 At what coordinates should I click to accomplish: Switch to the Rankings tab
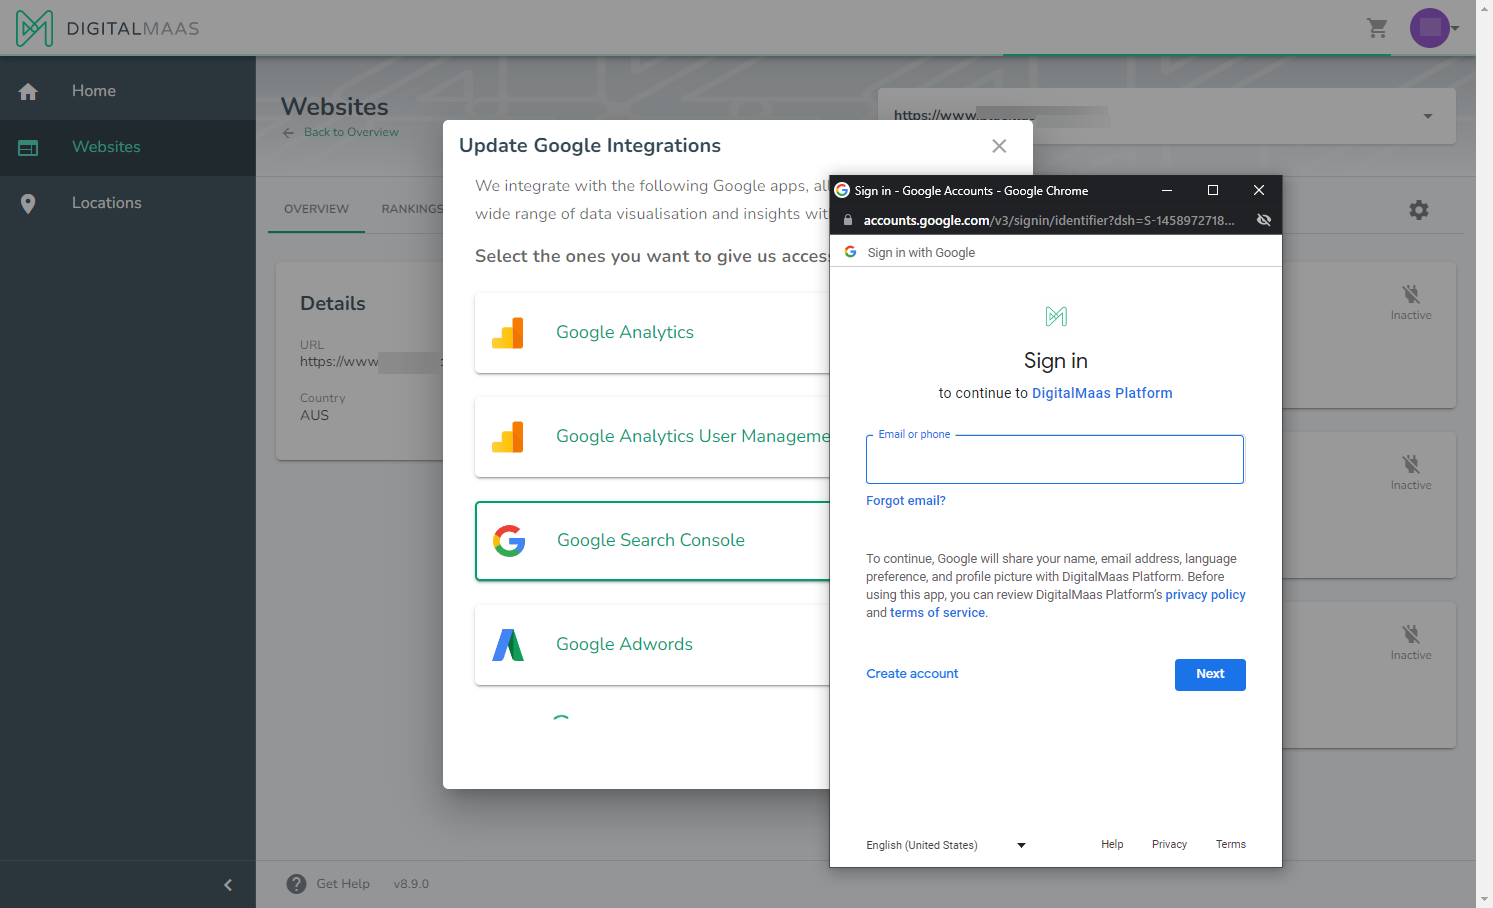pyautogui.click(x=412, y=209)
